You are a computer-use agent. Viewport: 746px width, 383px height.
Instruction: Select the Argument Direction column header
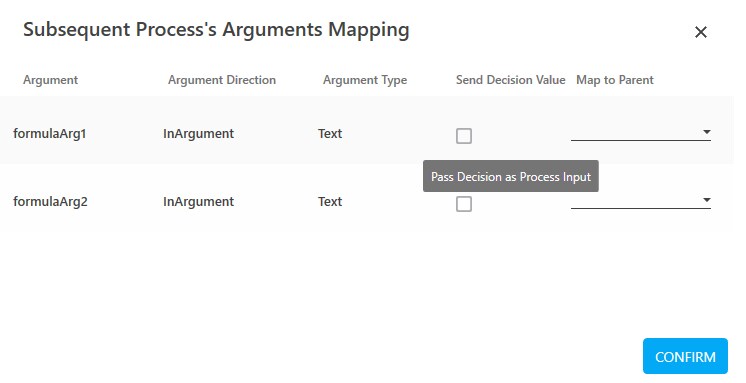(222, 80)
